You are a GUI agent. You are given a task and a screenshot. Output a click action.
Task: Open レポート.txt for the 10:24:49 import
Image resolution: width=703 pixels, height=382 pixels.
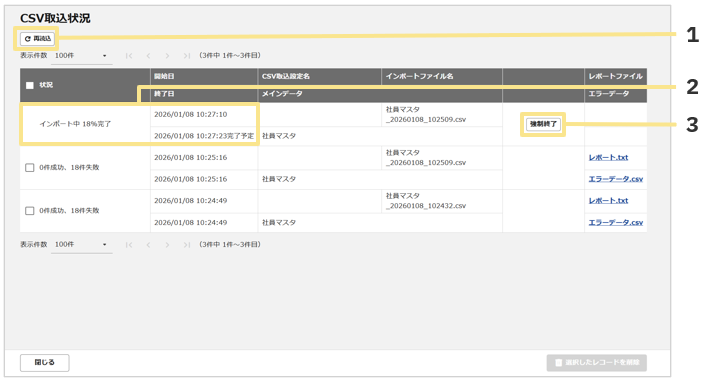pyautogui.click(x=608, y=200)
